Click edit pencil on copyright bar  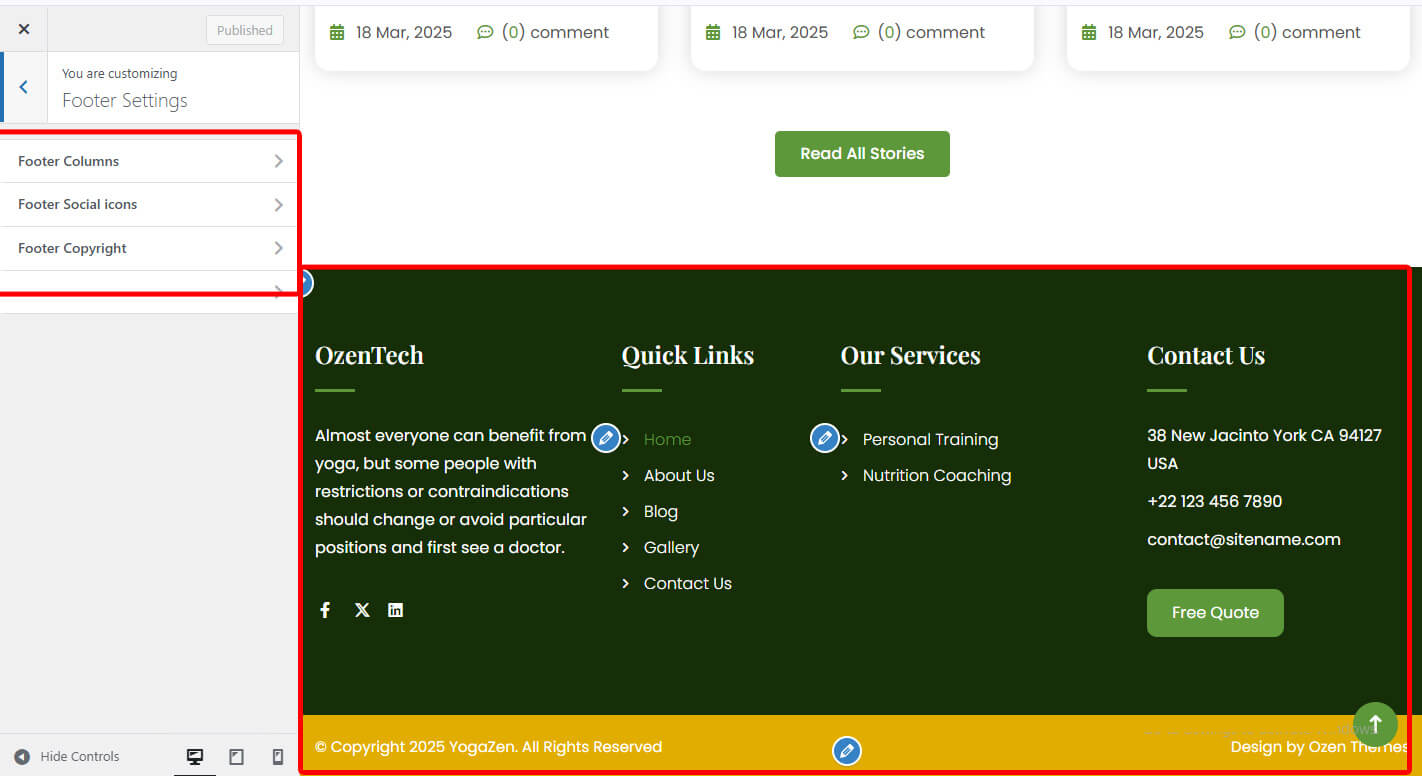847,751
